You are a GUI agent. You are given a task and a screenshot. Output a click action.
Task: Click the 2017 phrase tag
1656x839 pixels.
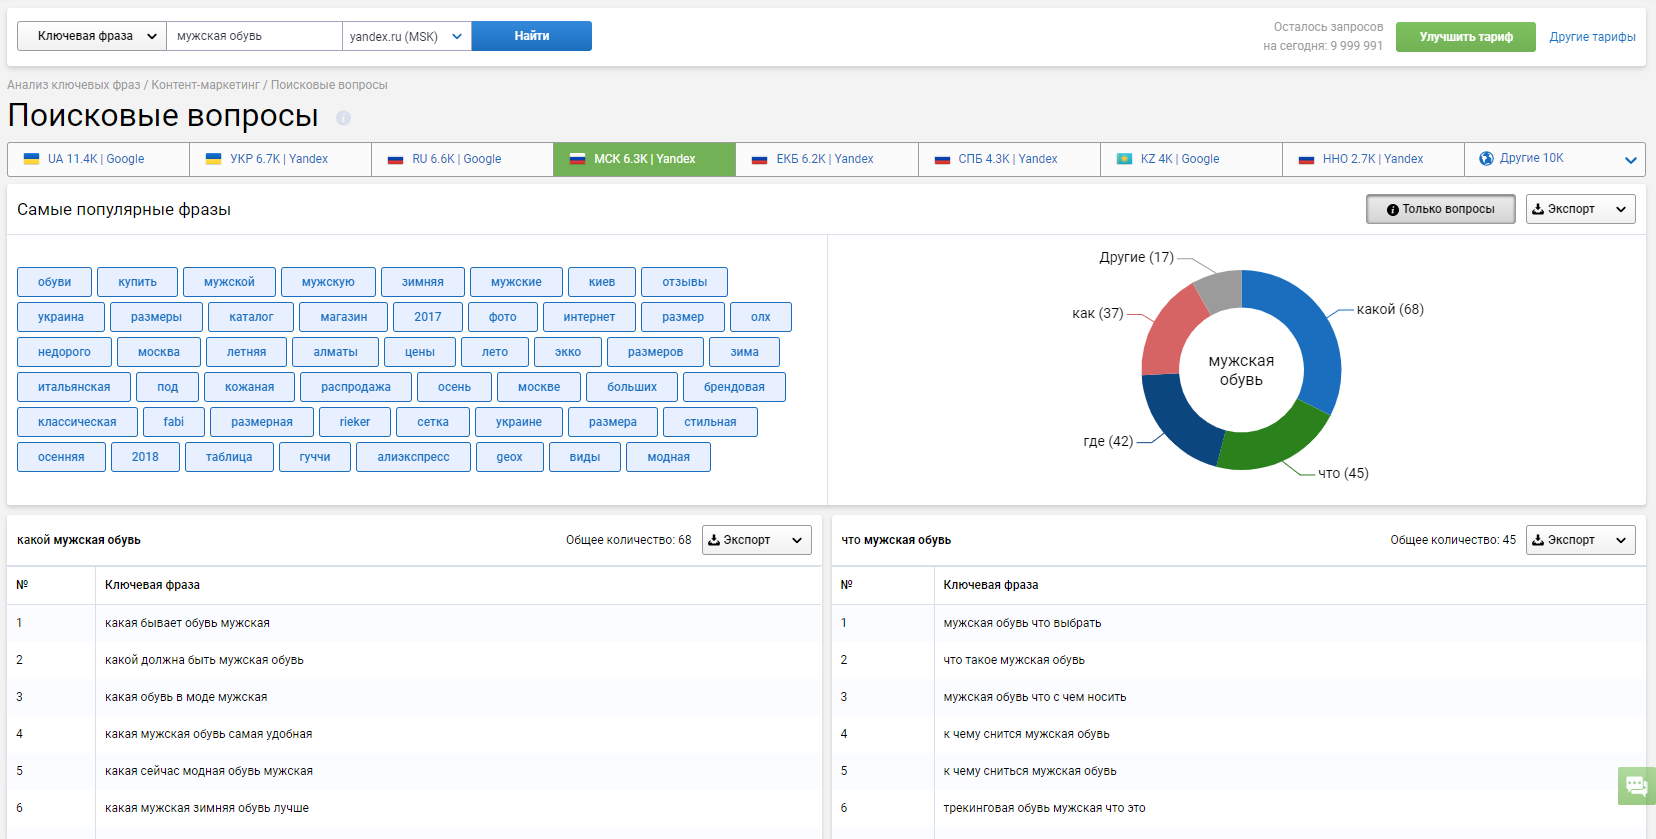click(428, 317)
